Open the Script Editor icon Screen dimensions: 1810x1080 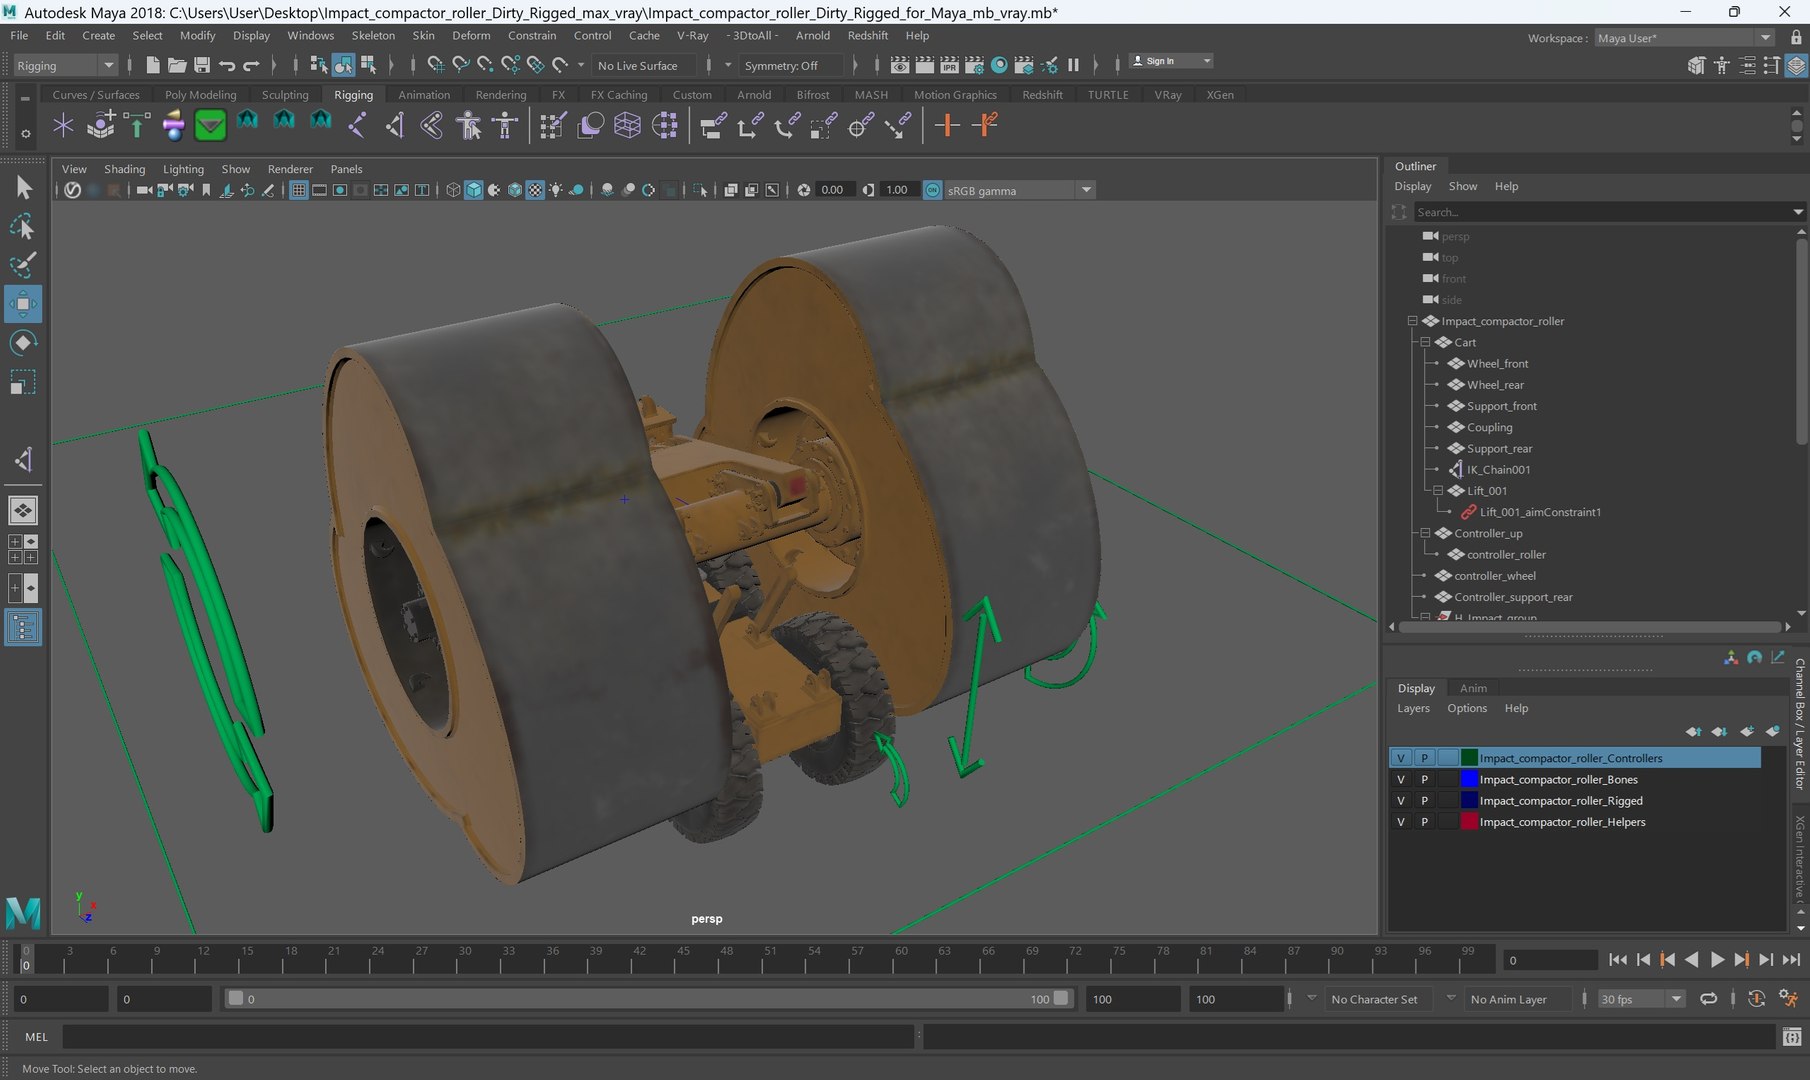[1792, 1037]
